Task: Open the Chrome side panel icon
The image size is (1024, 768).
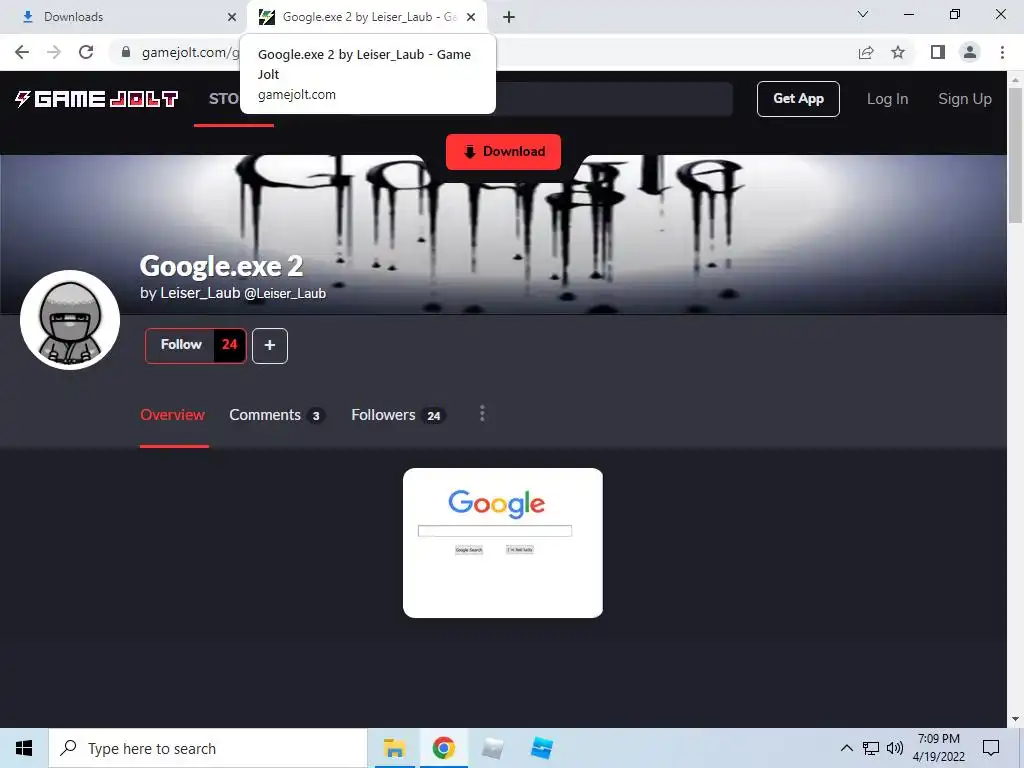Action: (x=938, y=52)
